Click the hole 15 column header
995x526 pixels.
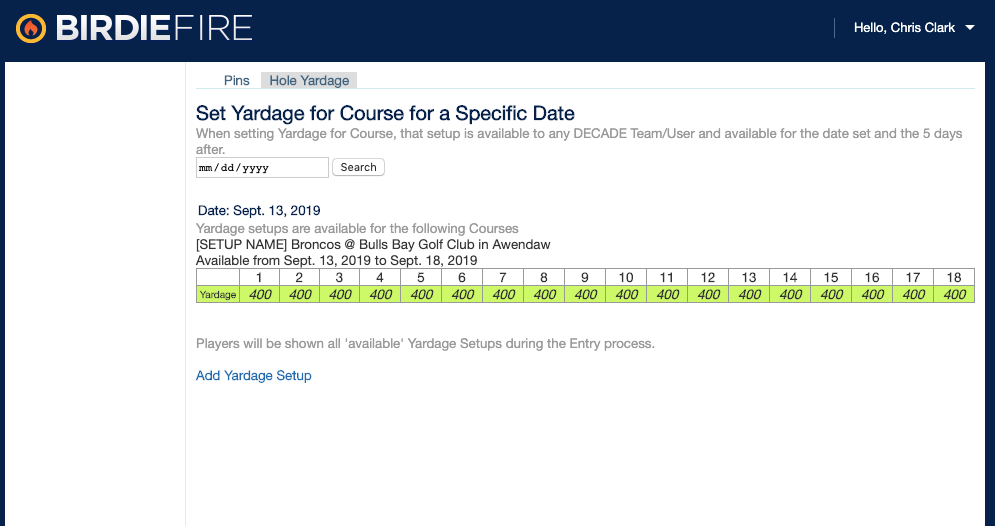[x=831, y=277]
